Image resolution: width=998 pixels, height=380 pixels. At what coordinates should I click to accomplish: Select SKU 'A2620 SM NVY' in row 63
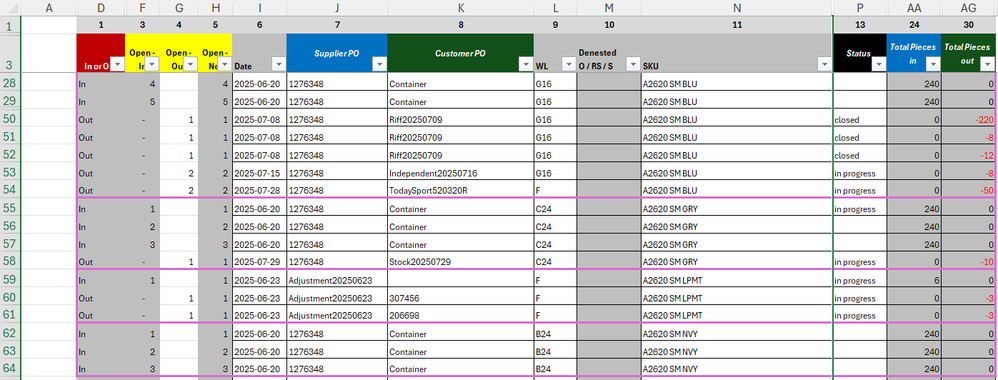point(737,351)
